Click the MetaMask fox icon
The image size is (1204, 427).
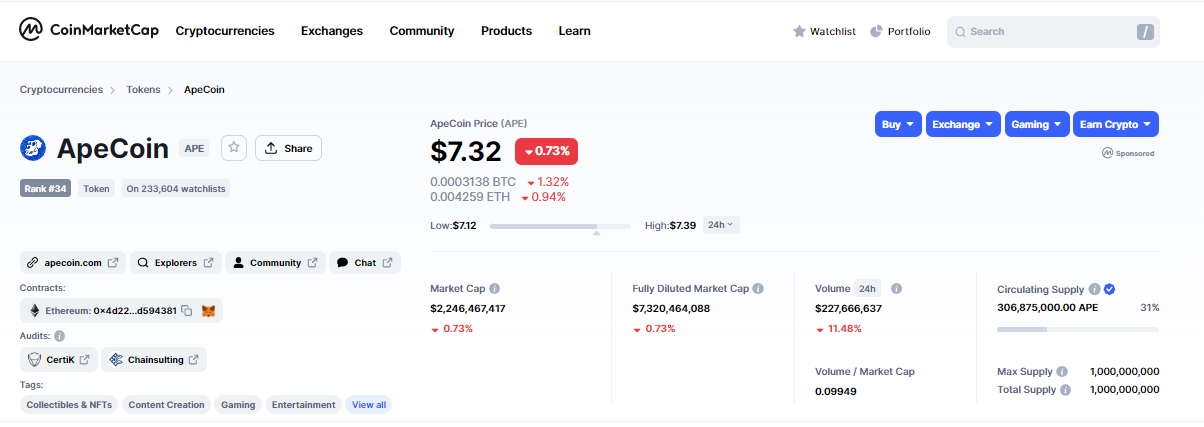coord(209,311)
